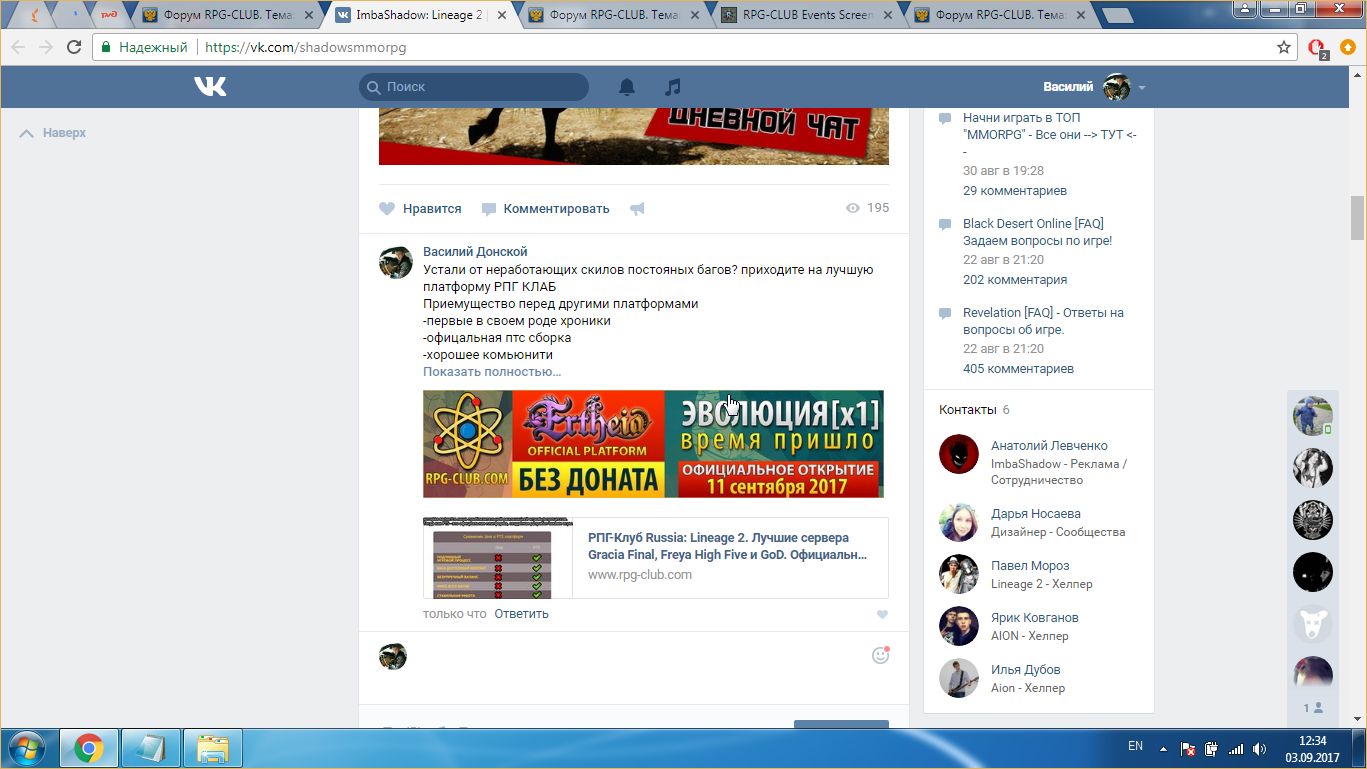
Task: Open the red Opera-style extension icon
Action: click(1317, 48)
